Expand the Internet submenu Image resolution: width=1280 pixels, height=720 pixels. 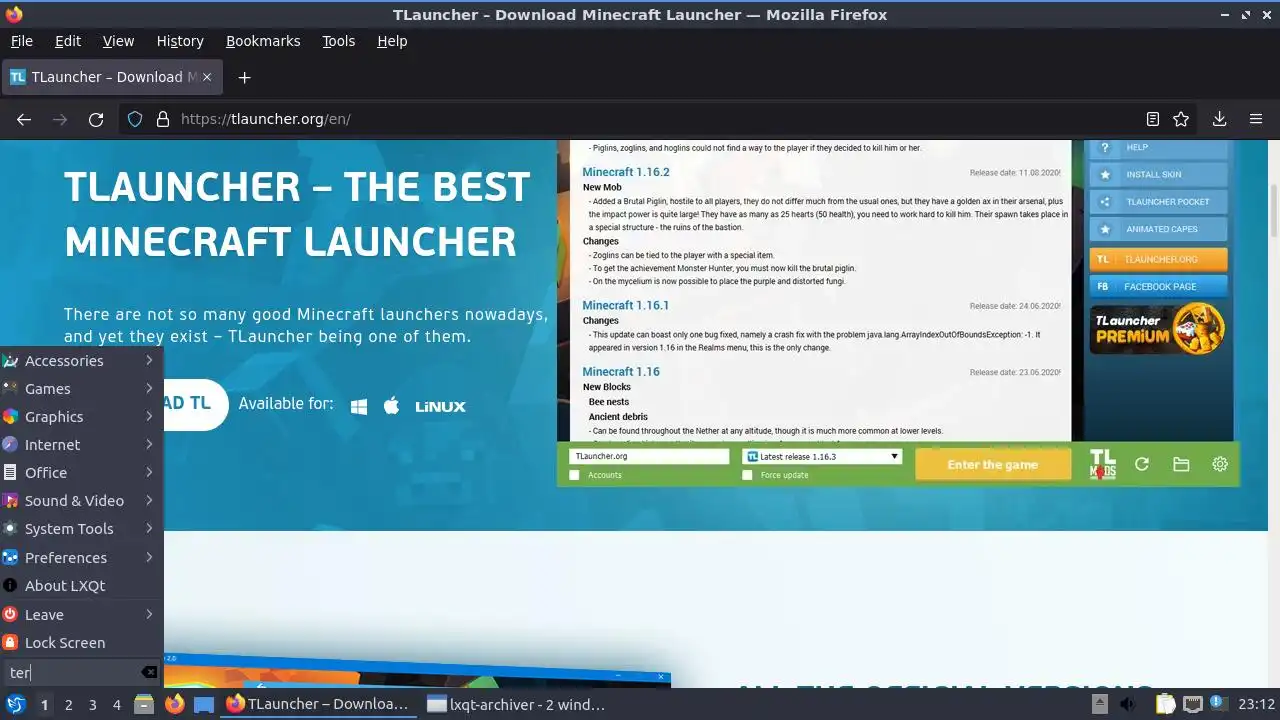point(81,444)
